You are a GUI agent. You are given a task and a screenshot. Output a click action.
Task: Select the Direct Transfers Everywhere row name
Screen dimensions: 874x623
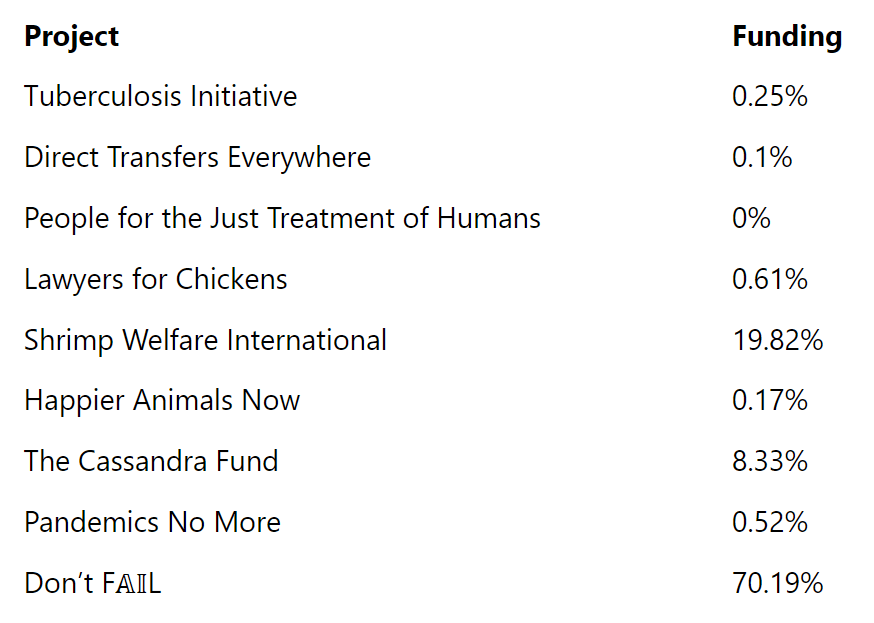(197, 158)
